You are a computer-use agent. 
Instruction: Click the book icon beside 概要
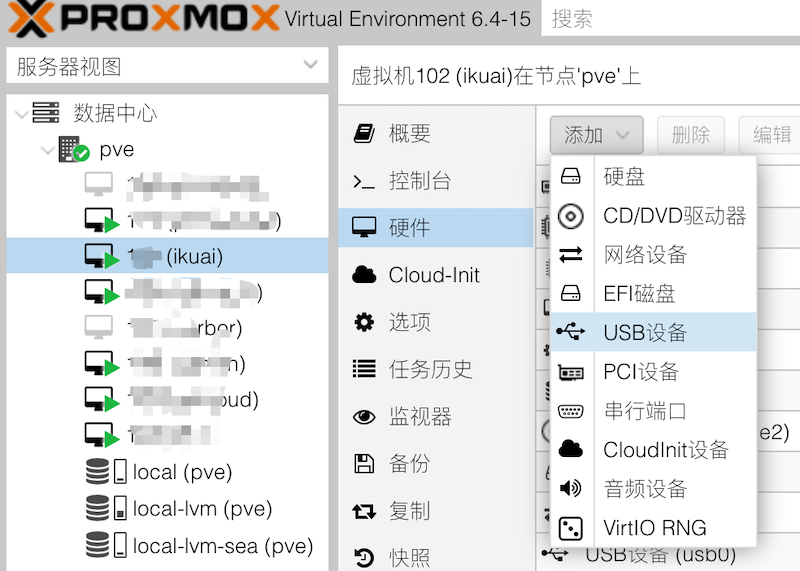click(364, 133)
